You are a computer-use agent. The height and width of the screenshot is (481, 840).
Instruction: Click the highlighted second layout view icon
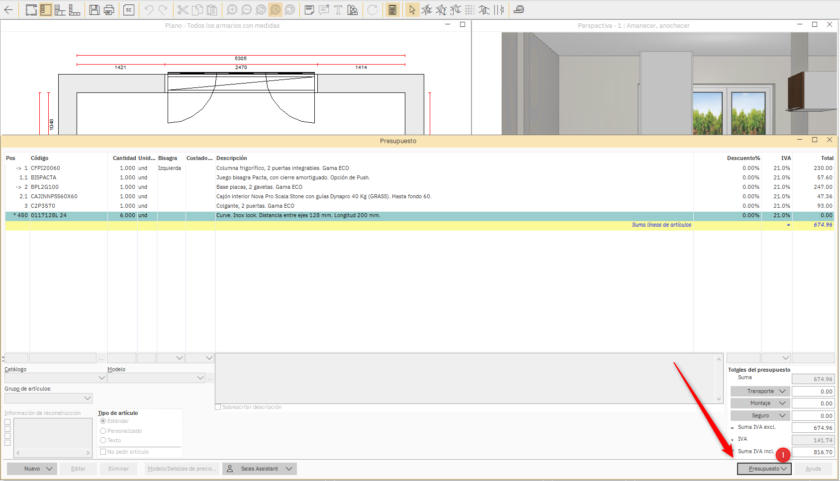point(46,10)
